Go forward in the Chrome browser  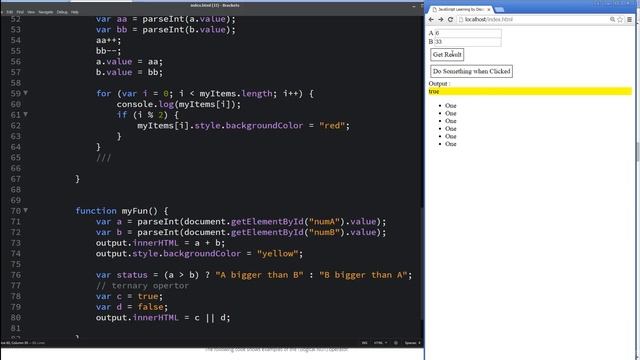[x=441, y=20]
